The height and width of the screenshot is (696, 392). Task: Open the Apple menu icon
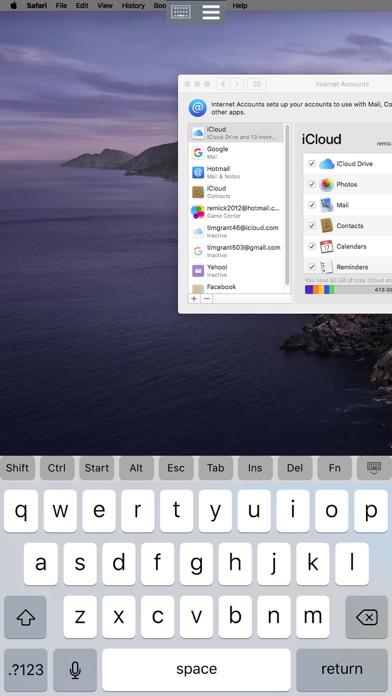pos(13,6)
